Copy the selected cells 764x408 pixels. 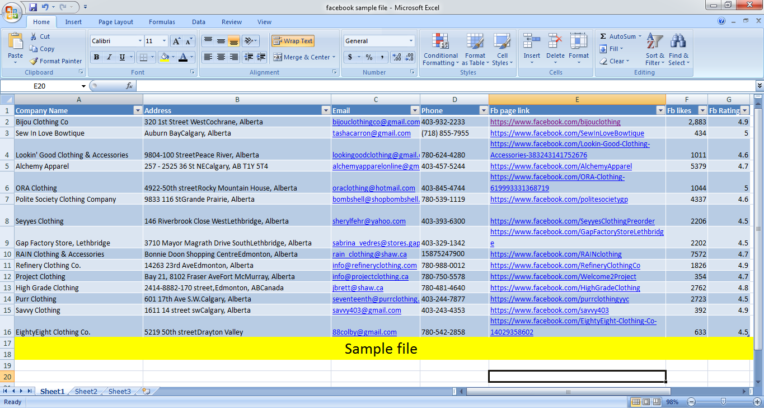(x=41, y=49)
